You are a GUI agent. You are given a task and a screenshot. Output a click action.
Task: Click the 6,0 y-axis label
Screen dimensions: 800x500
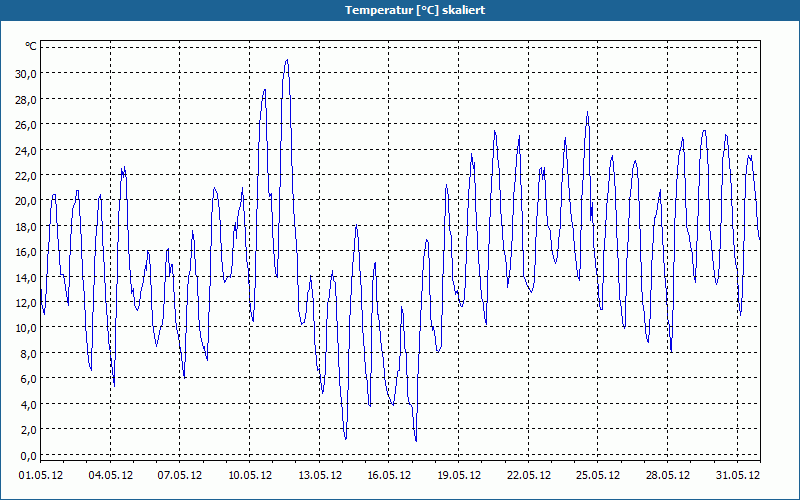[28, 379]
